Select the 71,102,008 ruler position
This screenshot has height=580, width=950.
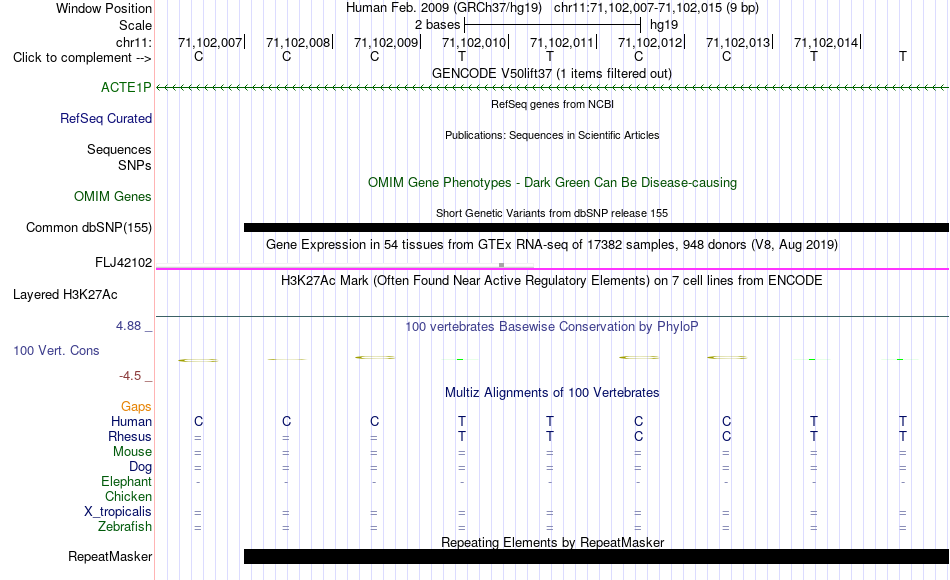pyautogui.click(x=298, y=42)
